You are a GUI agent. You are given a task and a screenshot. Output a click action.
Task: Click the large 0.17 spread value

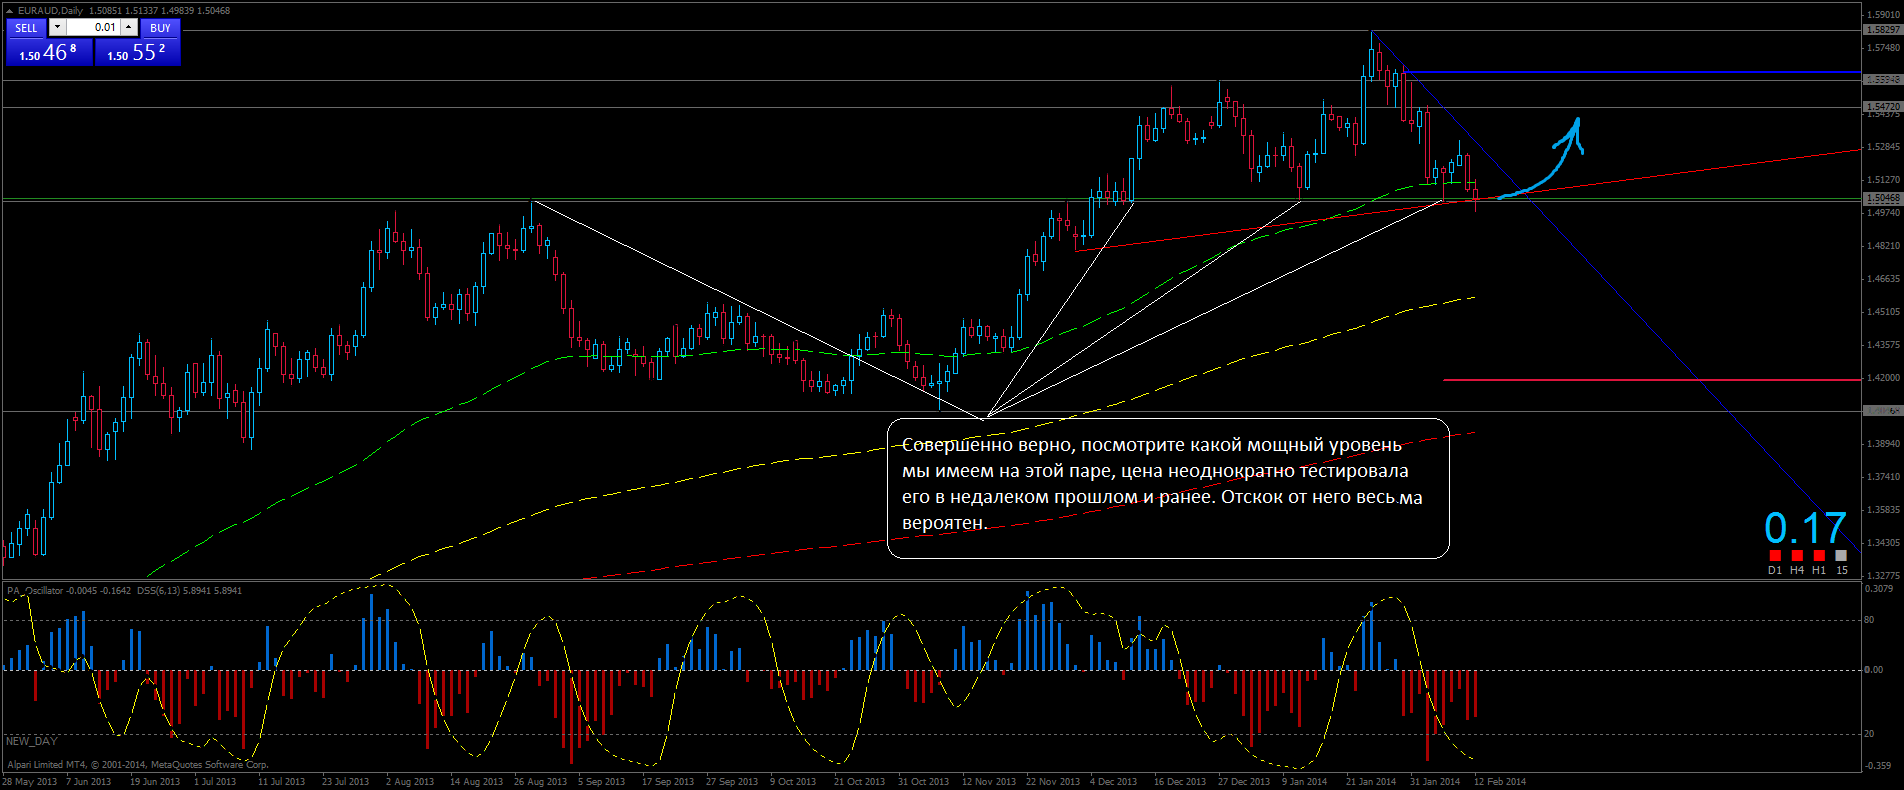(x=1805, y=528)
